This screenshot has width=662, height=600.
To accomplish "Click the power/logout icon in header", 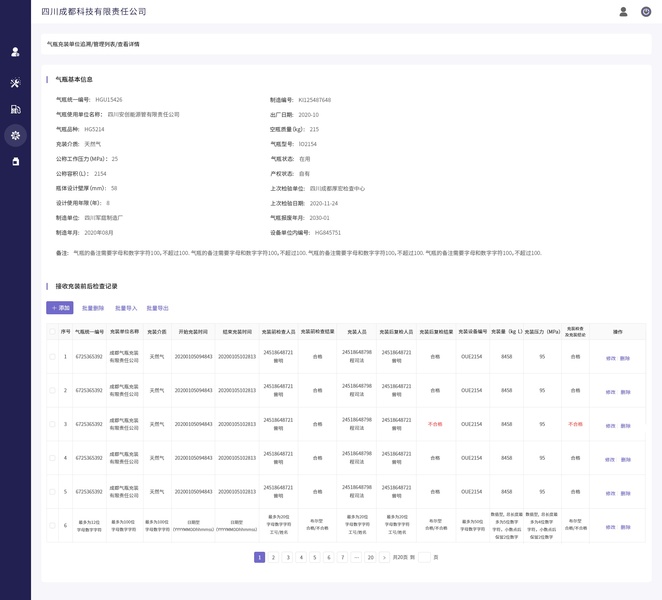I will pyautogui.click(x=646, y=12).
